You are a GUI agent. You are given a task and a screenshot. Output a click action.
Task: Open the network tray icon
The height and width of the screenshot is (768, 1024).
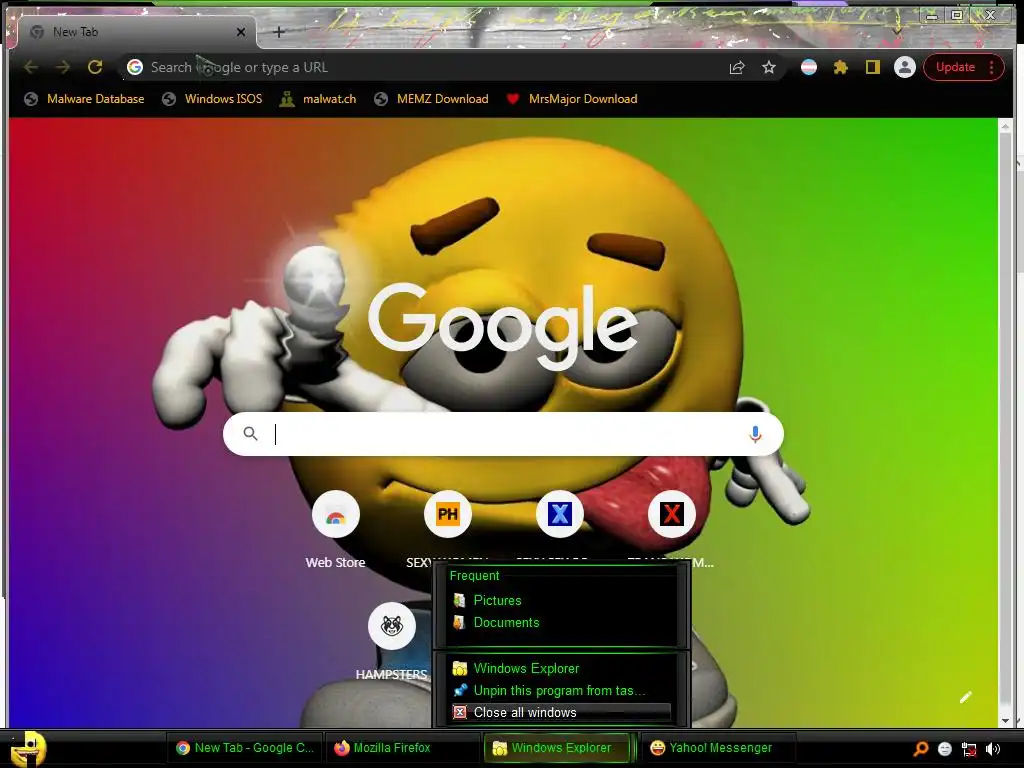pyautogui.click(x=969, y=749)
